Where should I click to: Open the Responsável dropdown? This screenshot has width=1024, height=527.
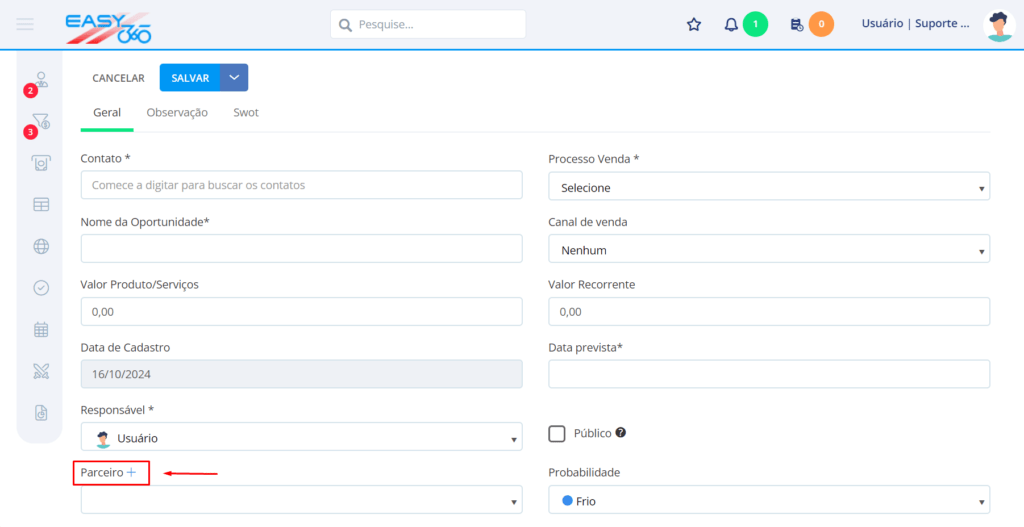point(302,437)
